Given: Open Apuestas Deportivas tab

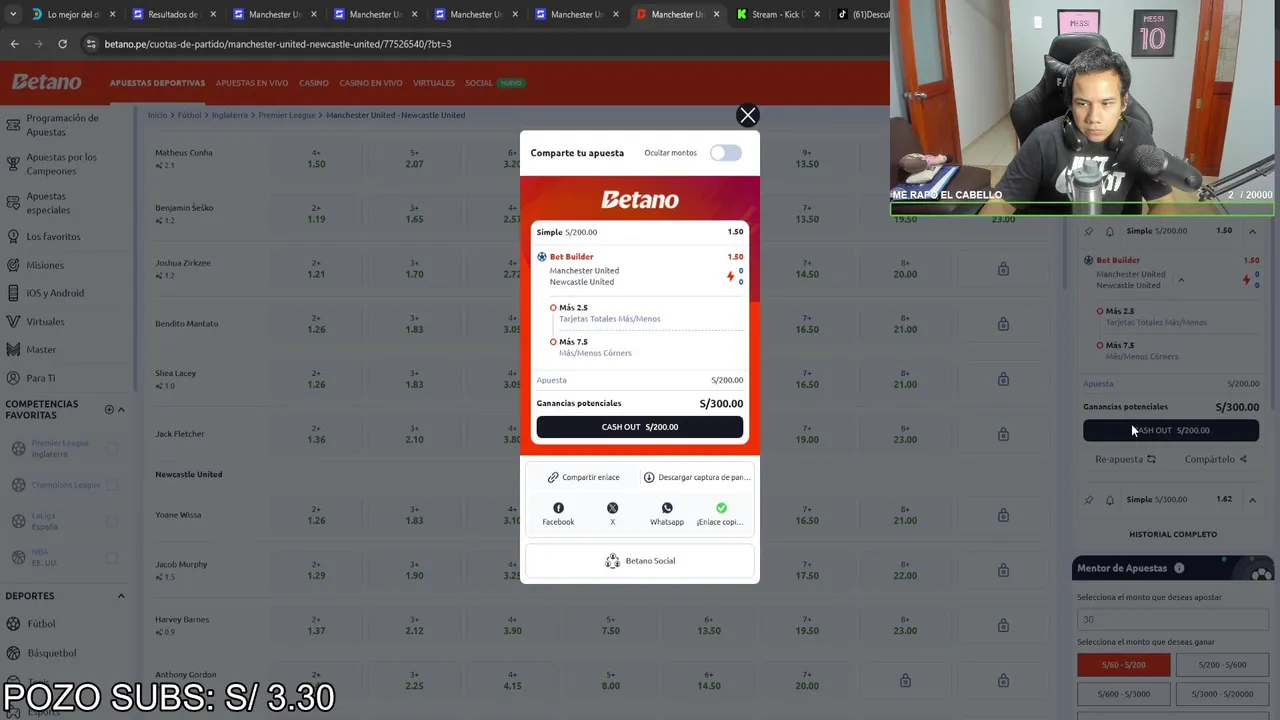Looking at the screenshot, I should (x=157, y=83).
